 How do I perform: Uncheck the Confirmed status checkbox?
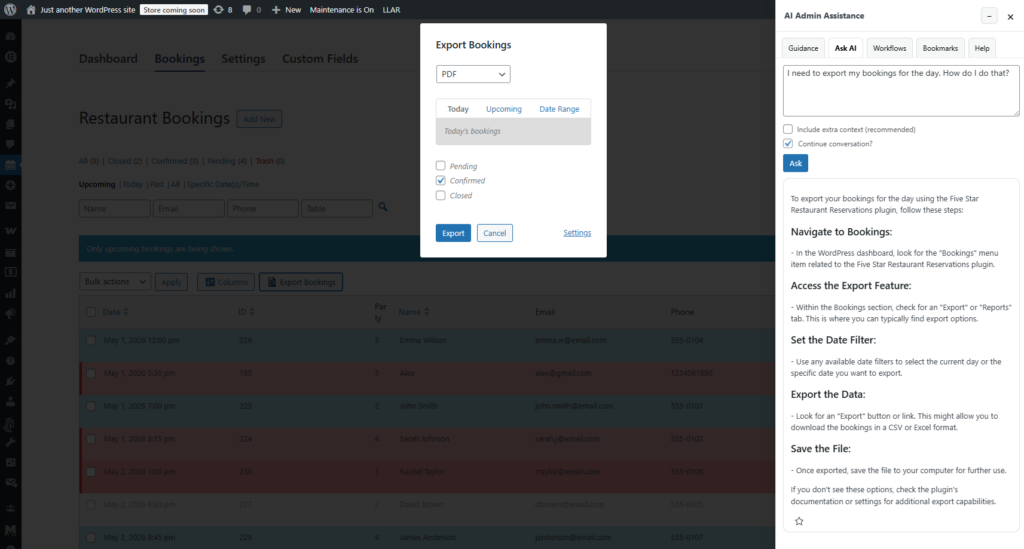(441, 180)
